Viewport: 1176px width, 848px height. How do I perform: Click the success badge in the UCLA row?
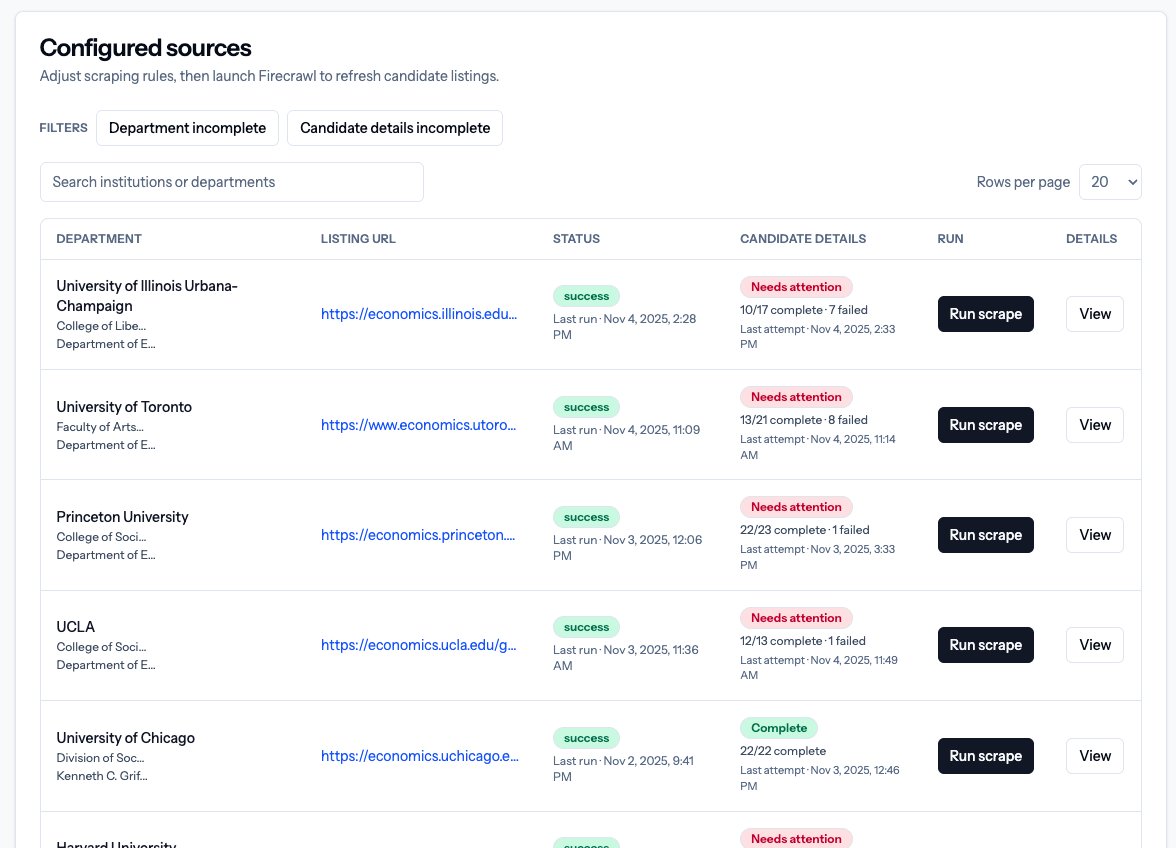click(x=586, y=627)
